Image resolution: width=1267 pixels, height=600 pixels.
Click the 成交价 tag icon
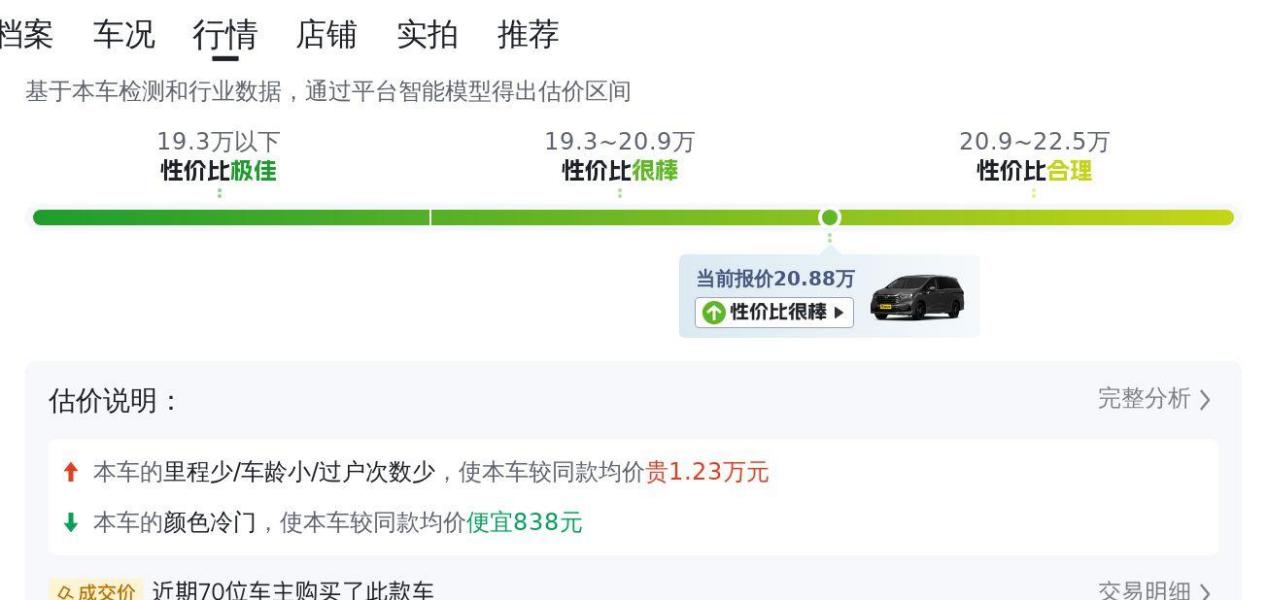96,591
